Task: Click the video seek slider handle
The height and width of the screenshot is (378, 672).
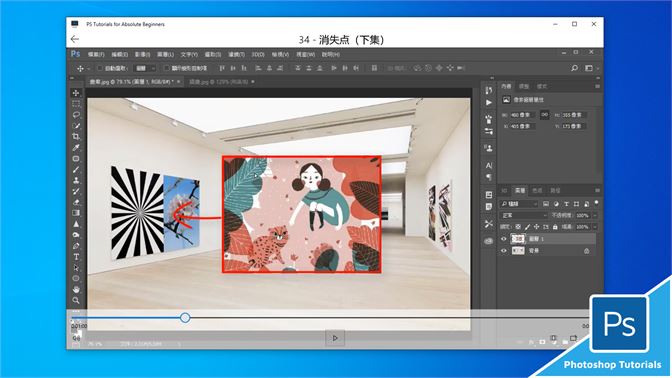Action: (185, 318)
